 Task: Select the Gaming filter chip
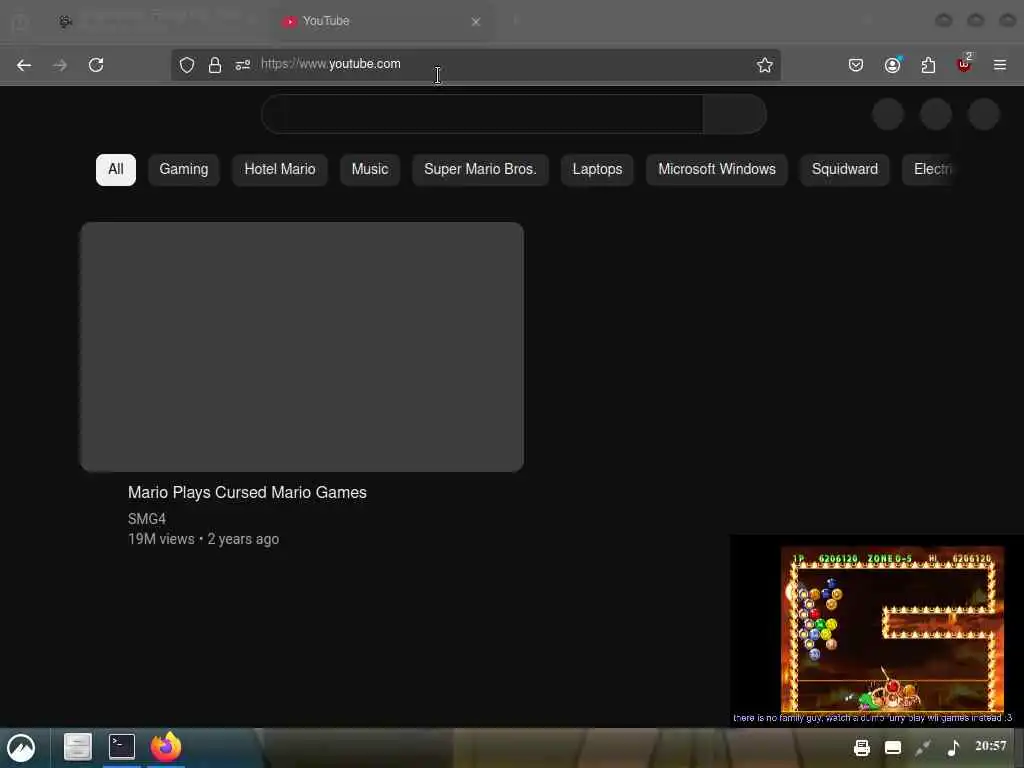tap(184, 170)
